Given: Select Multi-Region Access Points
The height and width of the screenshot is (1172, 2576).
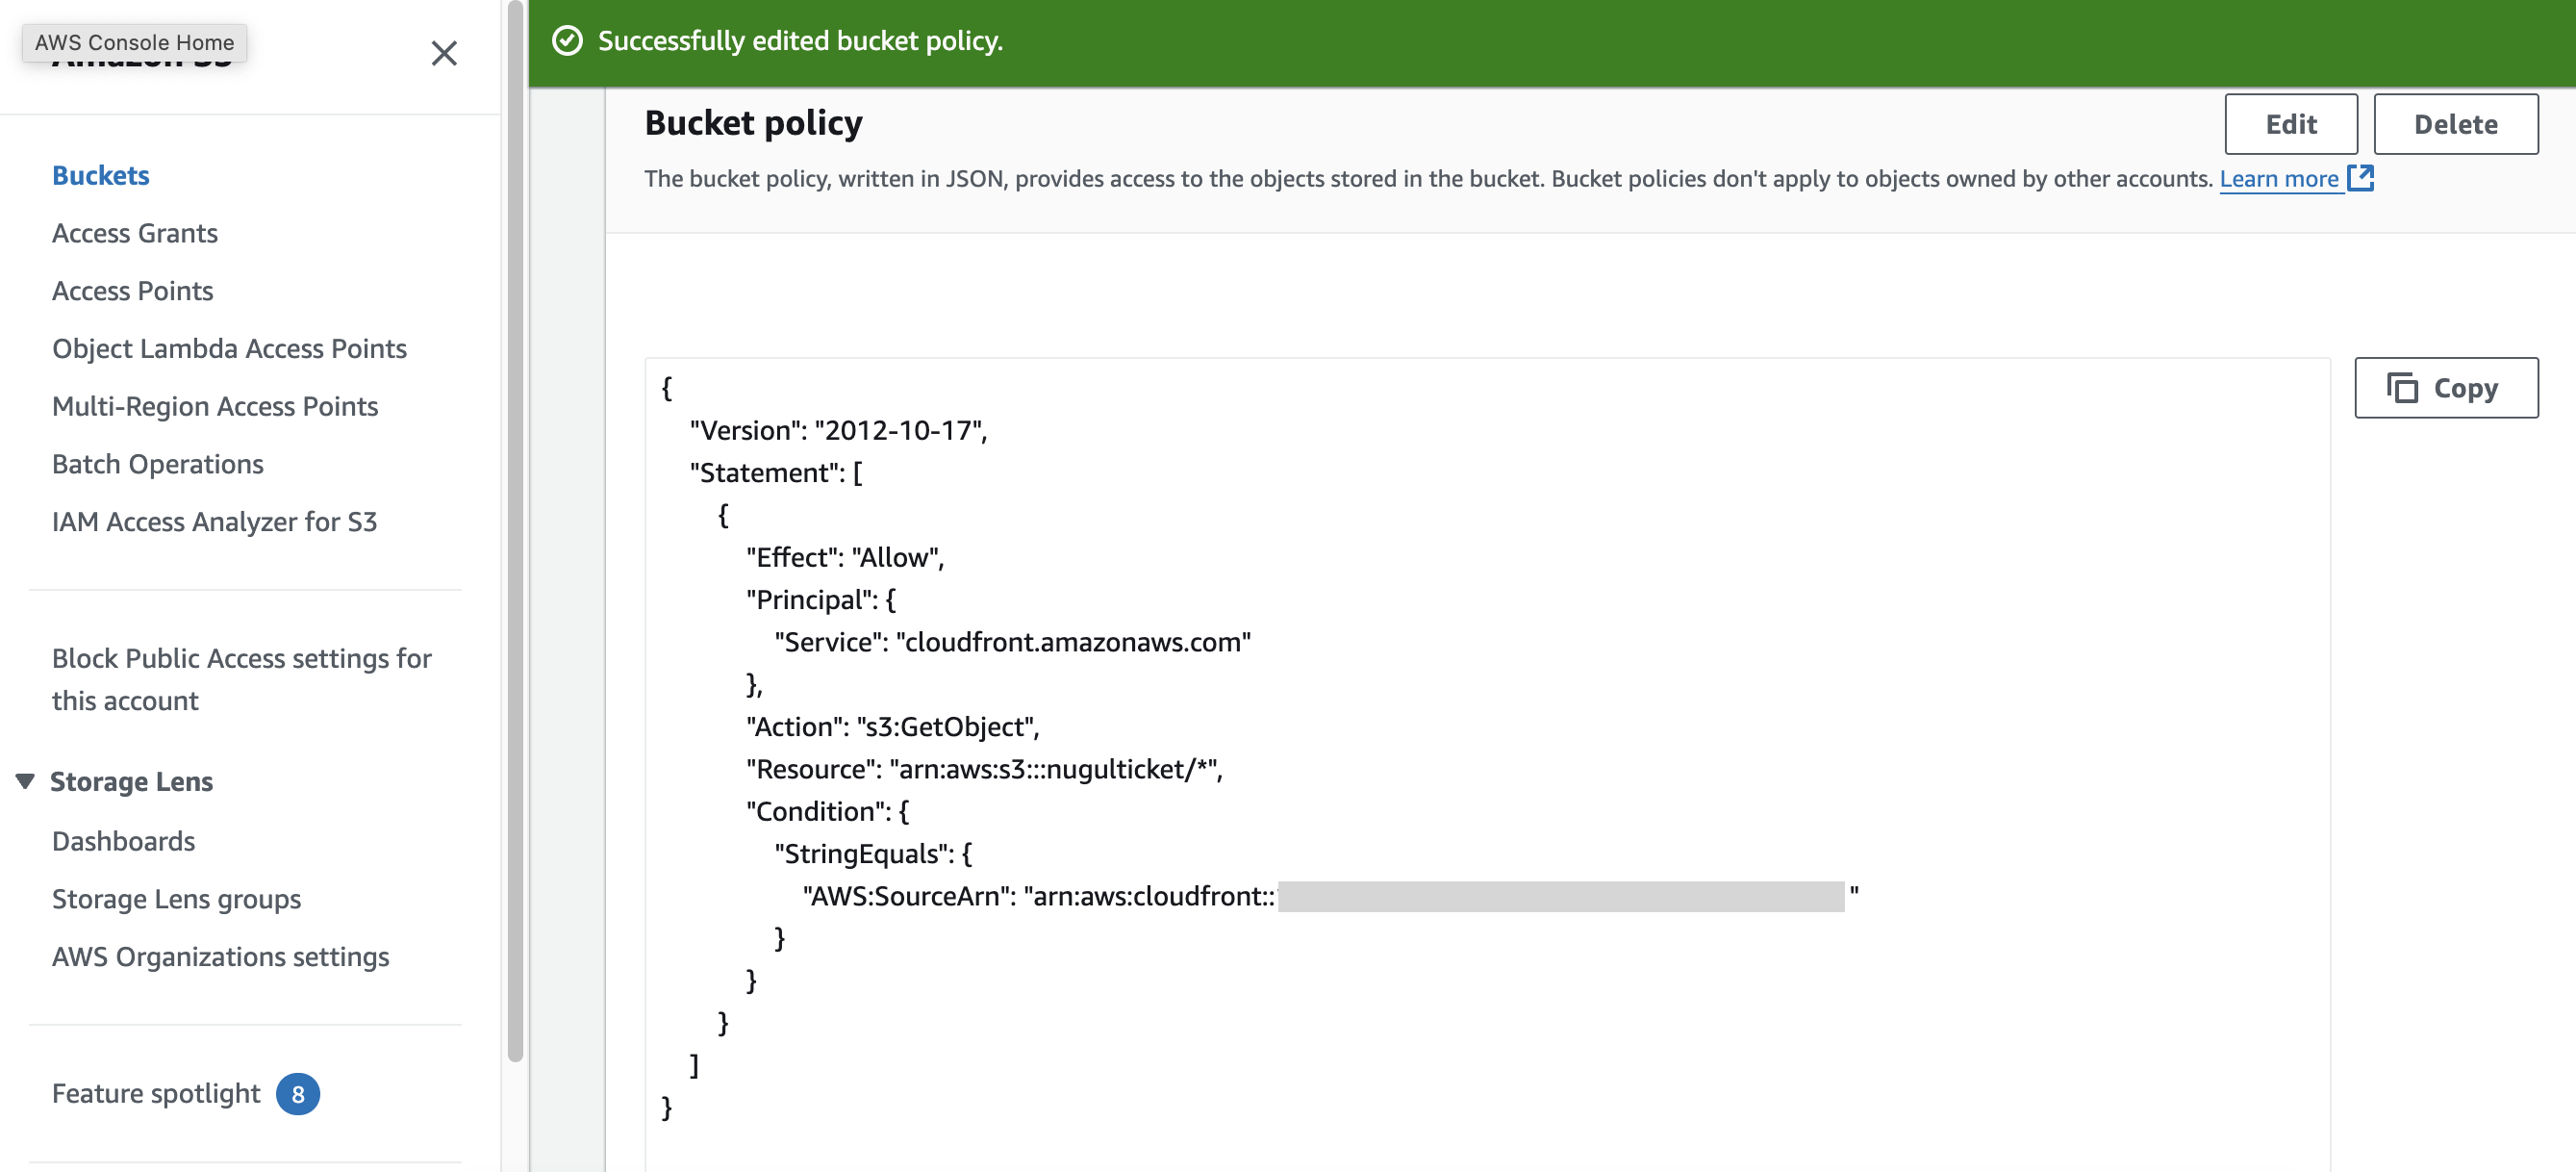Looking at the screenshot, I should coord(215,407).
